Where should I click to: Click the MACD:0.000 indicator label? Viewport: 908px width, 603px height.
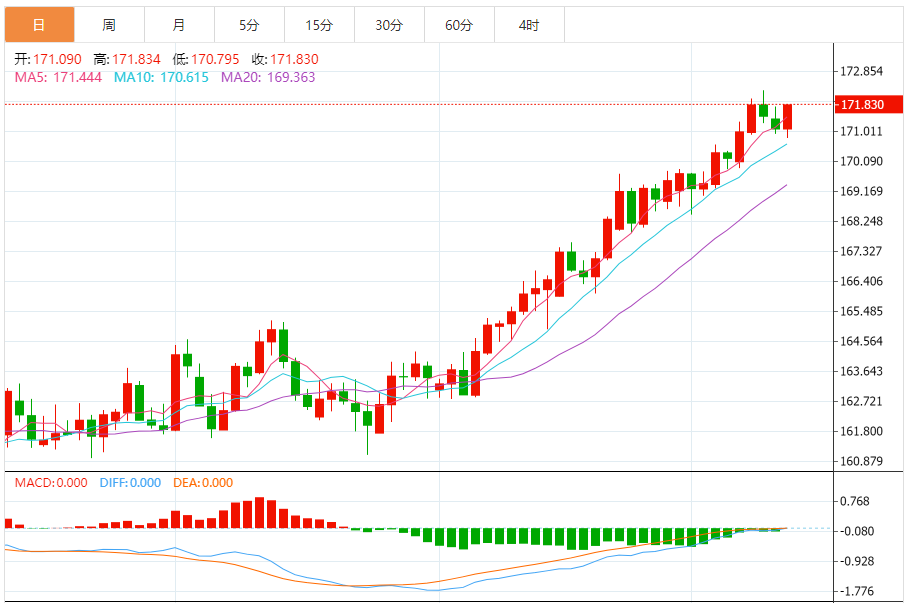(51, 483)
